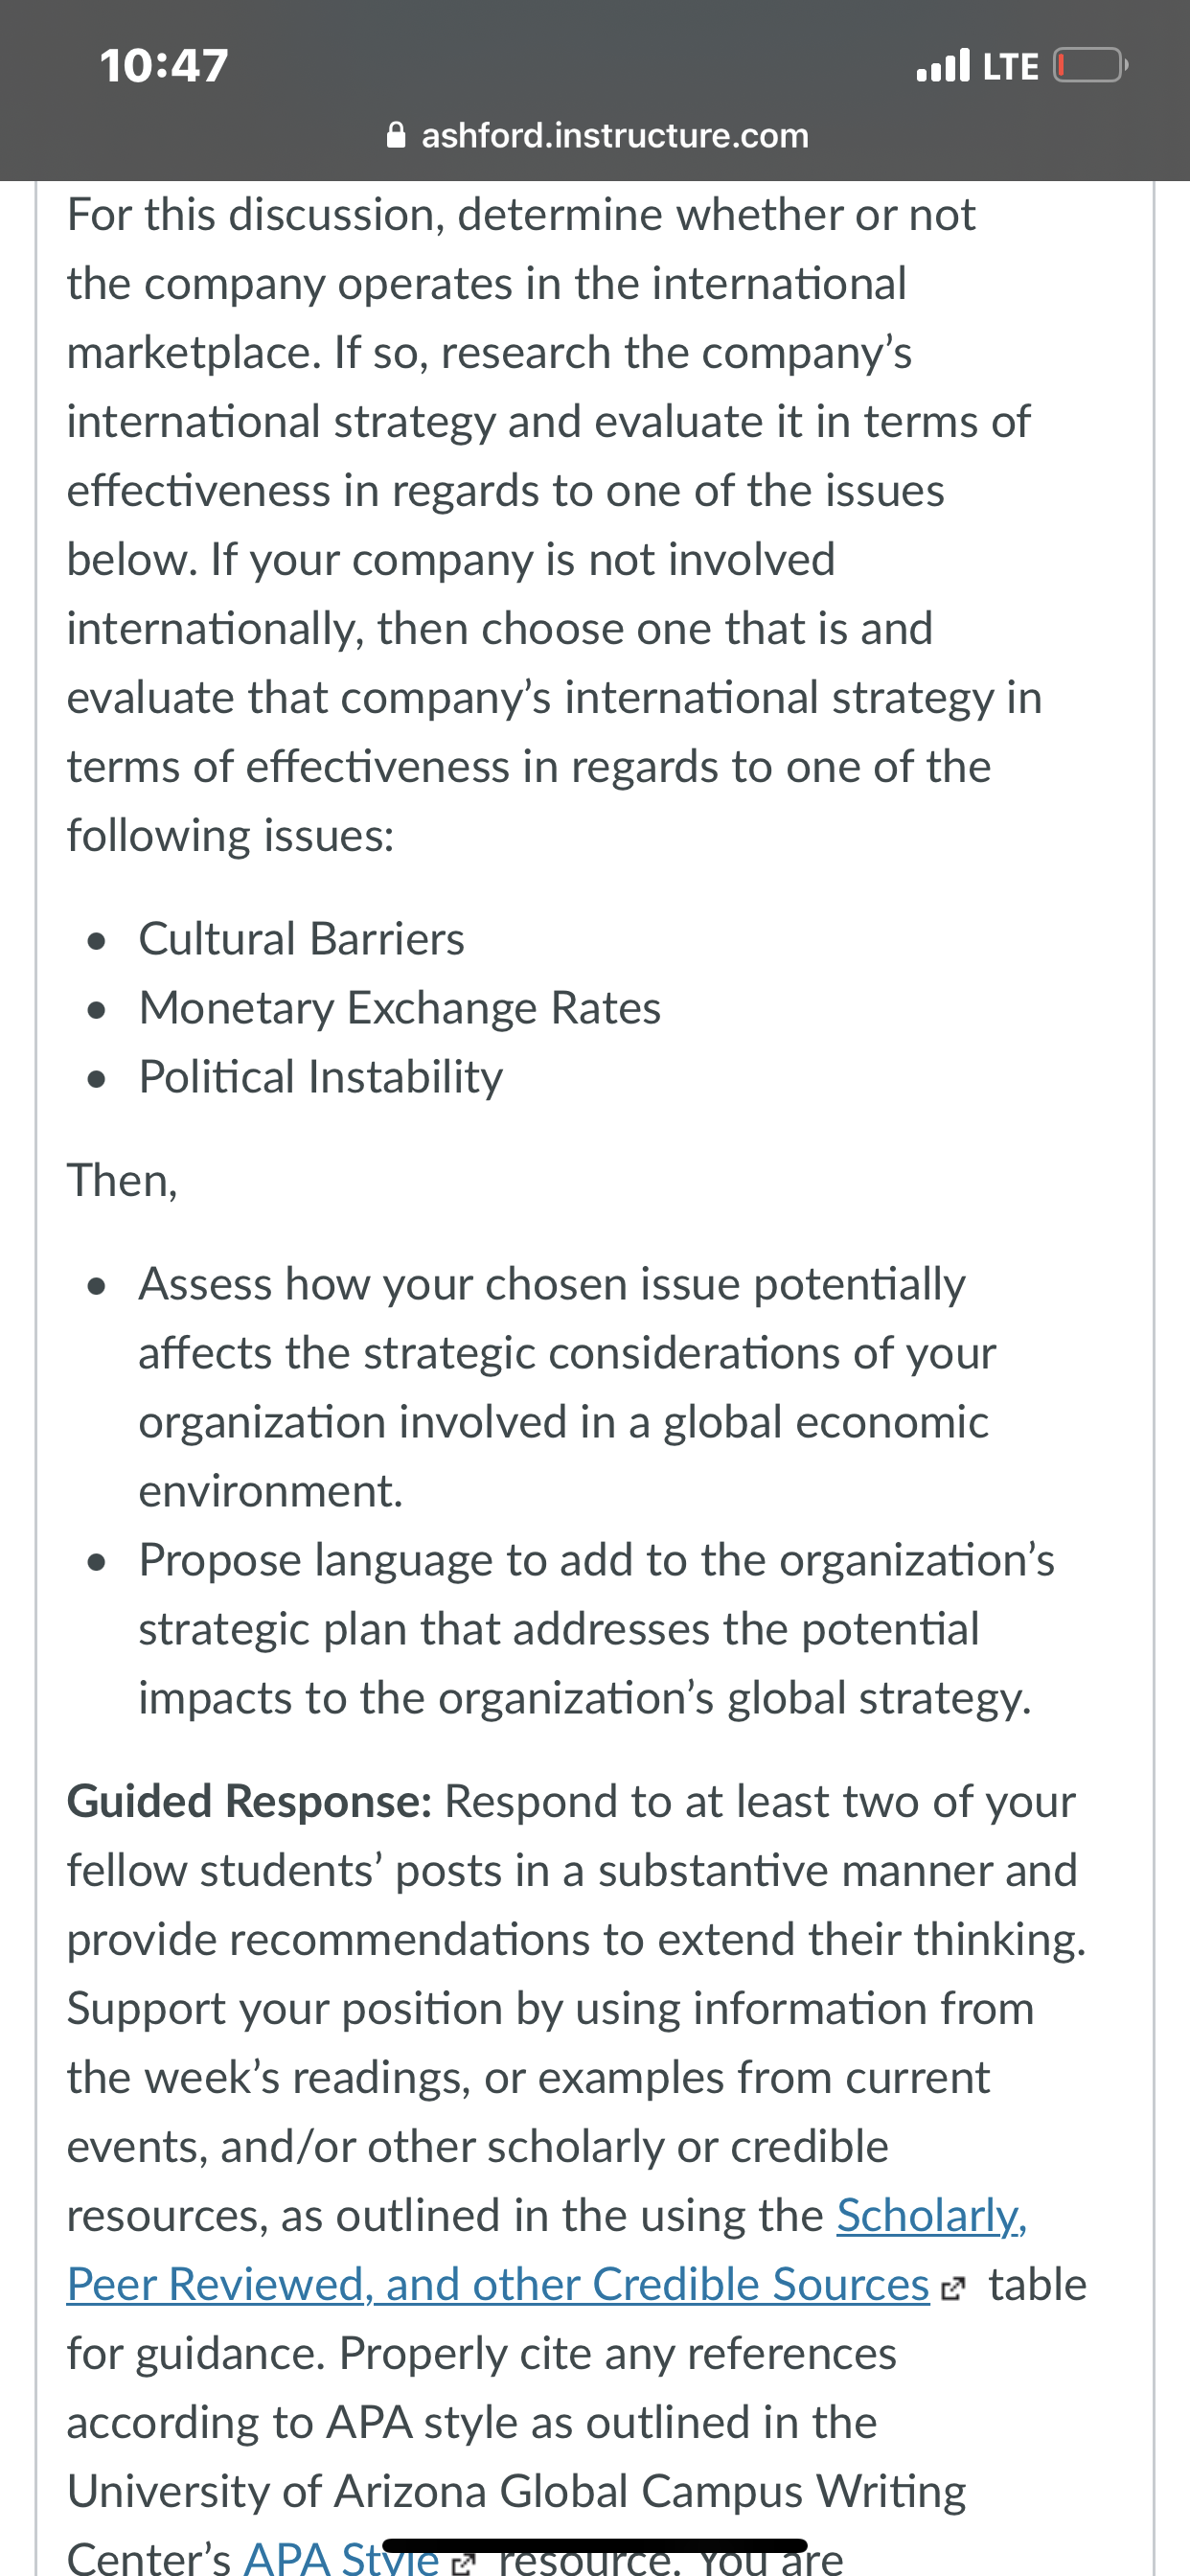Tap the 'Propose language to add' bullet

pos(596,1629)
